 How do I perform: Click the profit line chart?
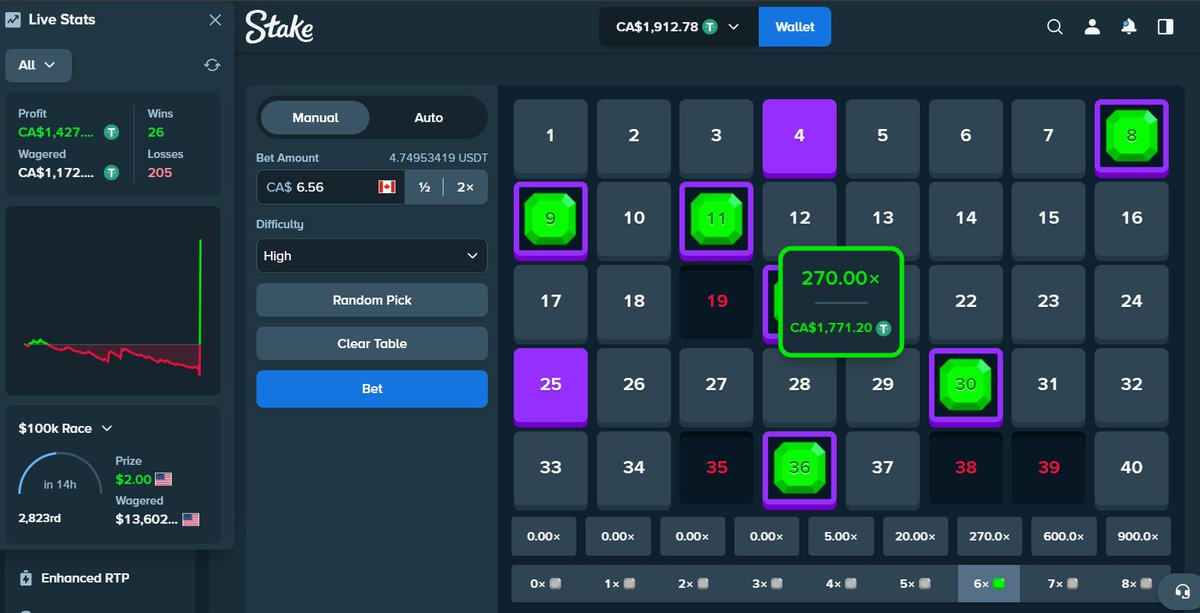[113, 301]
